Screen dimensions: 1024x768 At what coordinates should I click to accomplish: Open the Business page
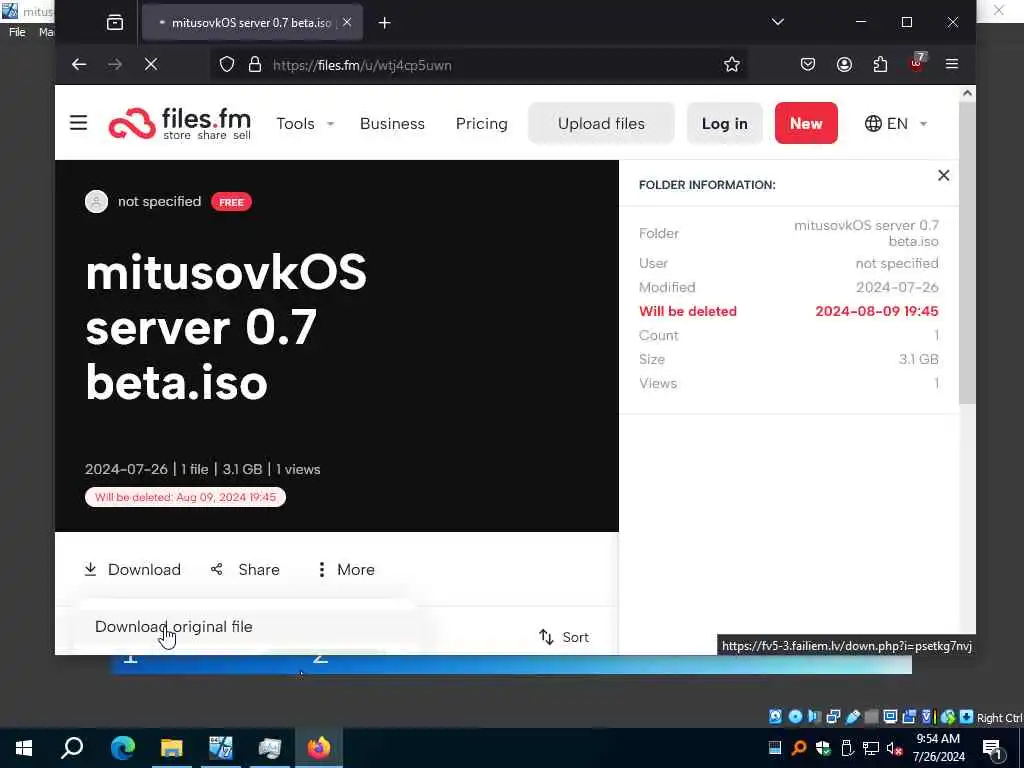click(392, 123)
